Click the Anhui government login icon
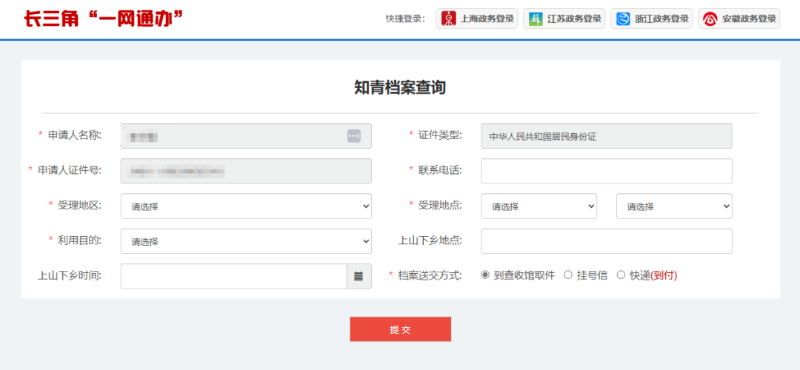 pyautogui.click(x=710, y=19)
